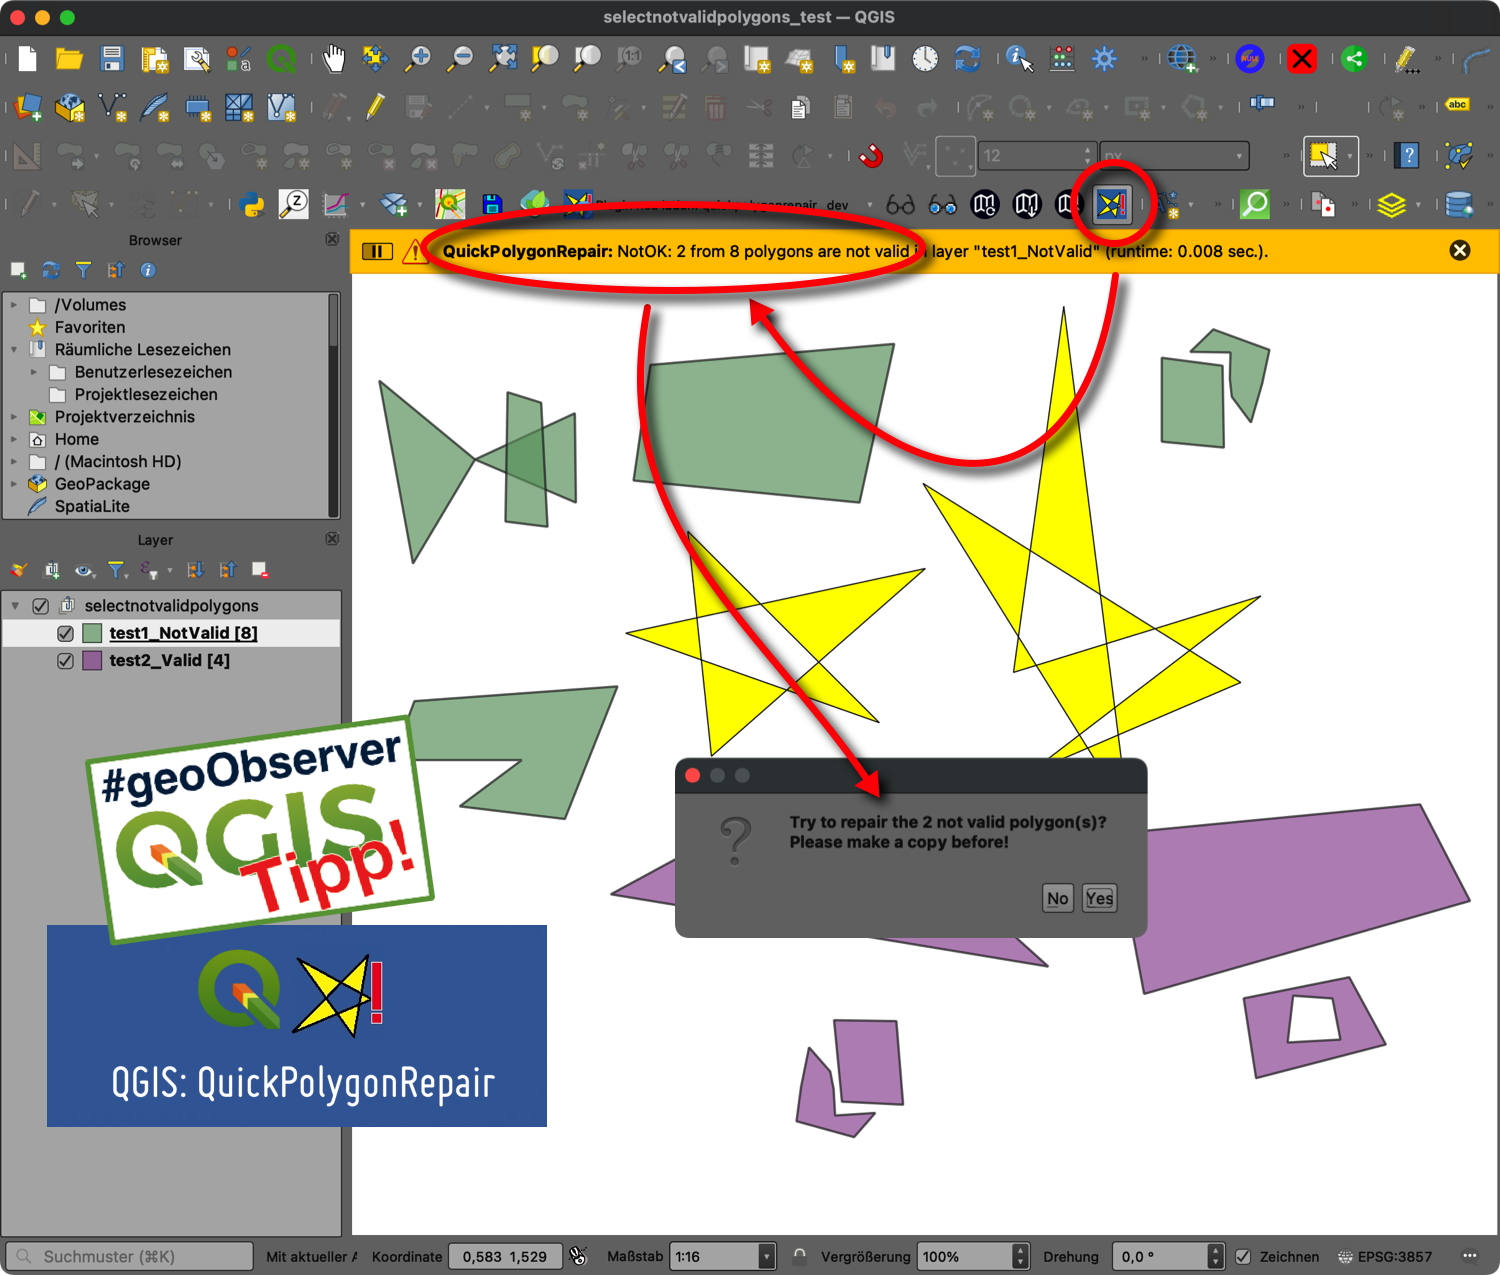This screenshot has width=1500, height=1275.
Task: Click the yellow abc label tool icon
Action: point(1457,105)
